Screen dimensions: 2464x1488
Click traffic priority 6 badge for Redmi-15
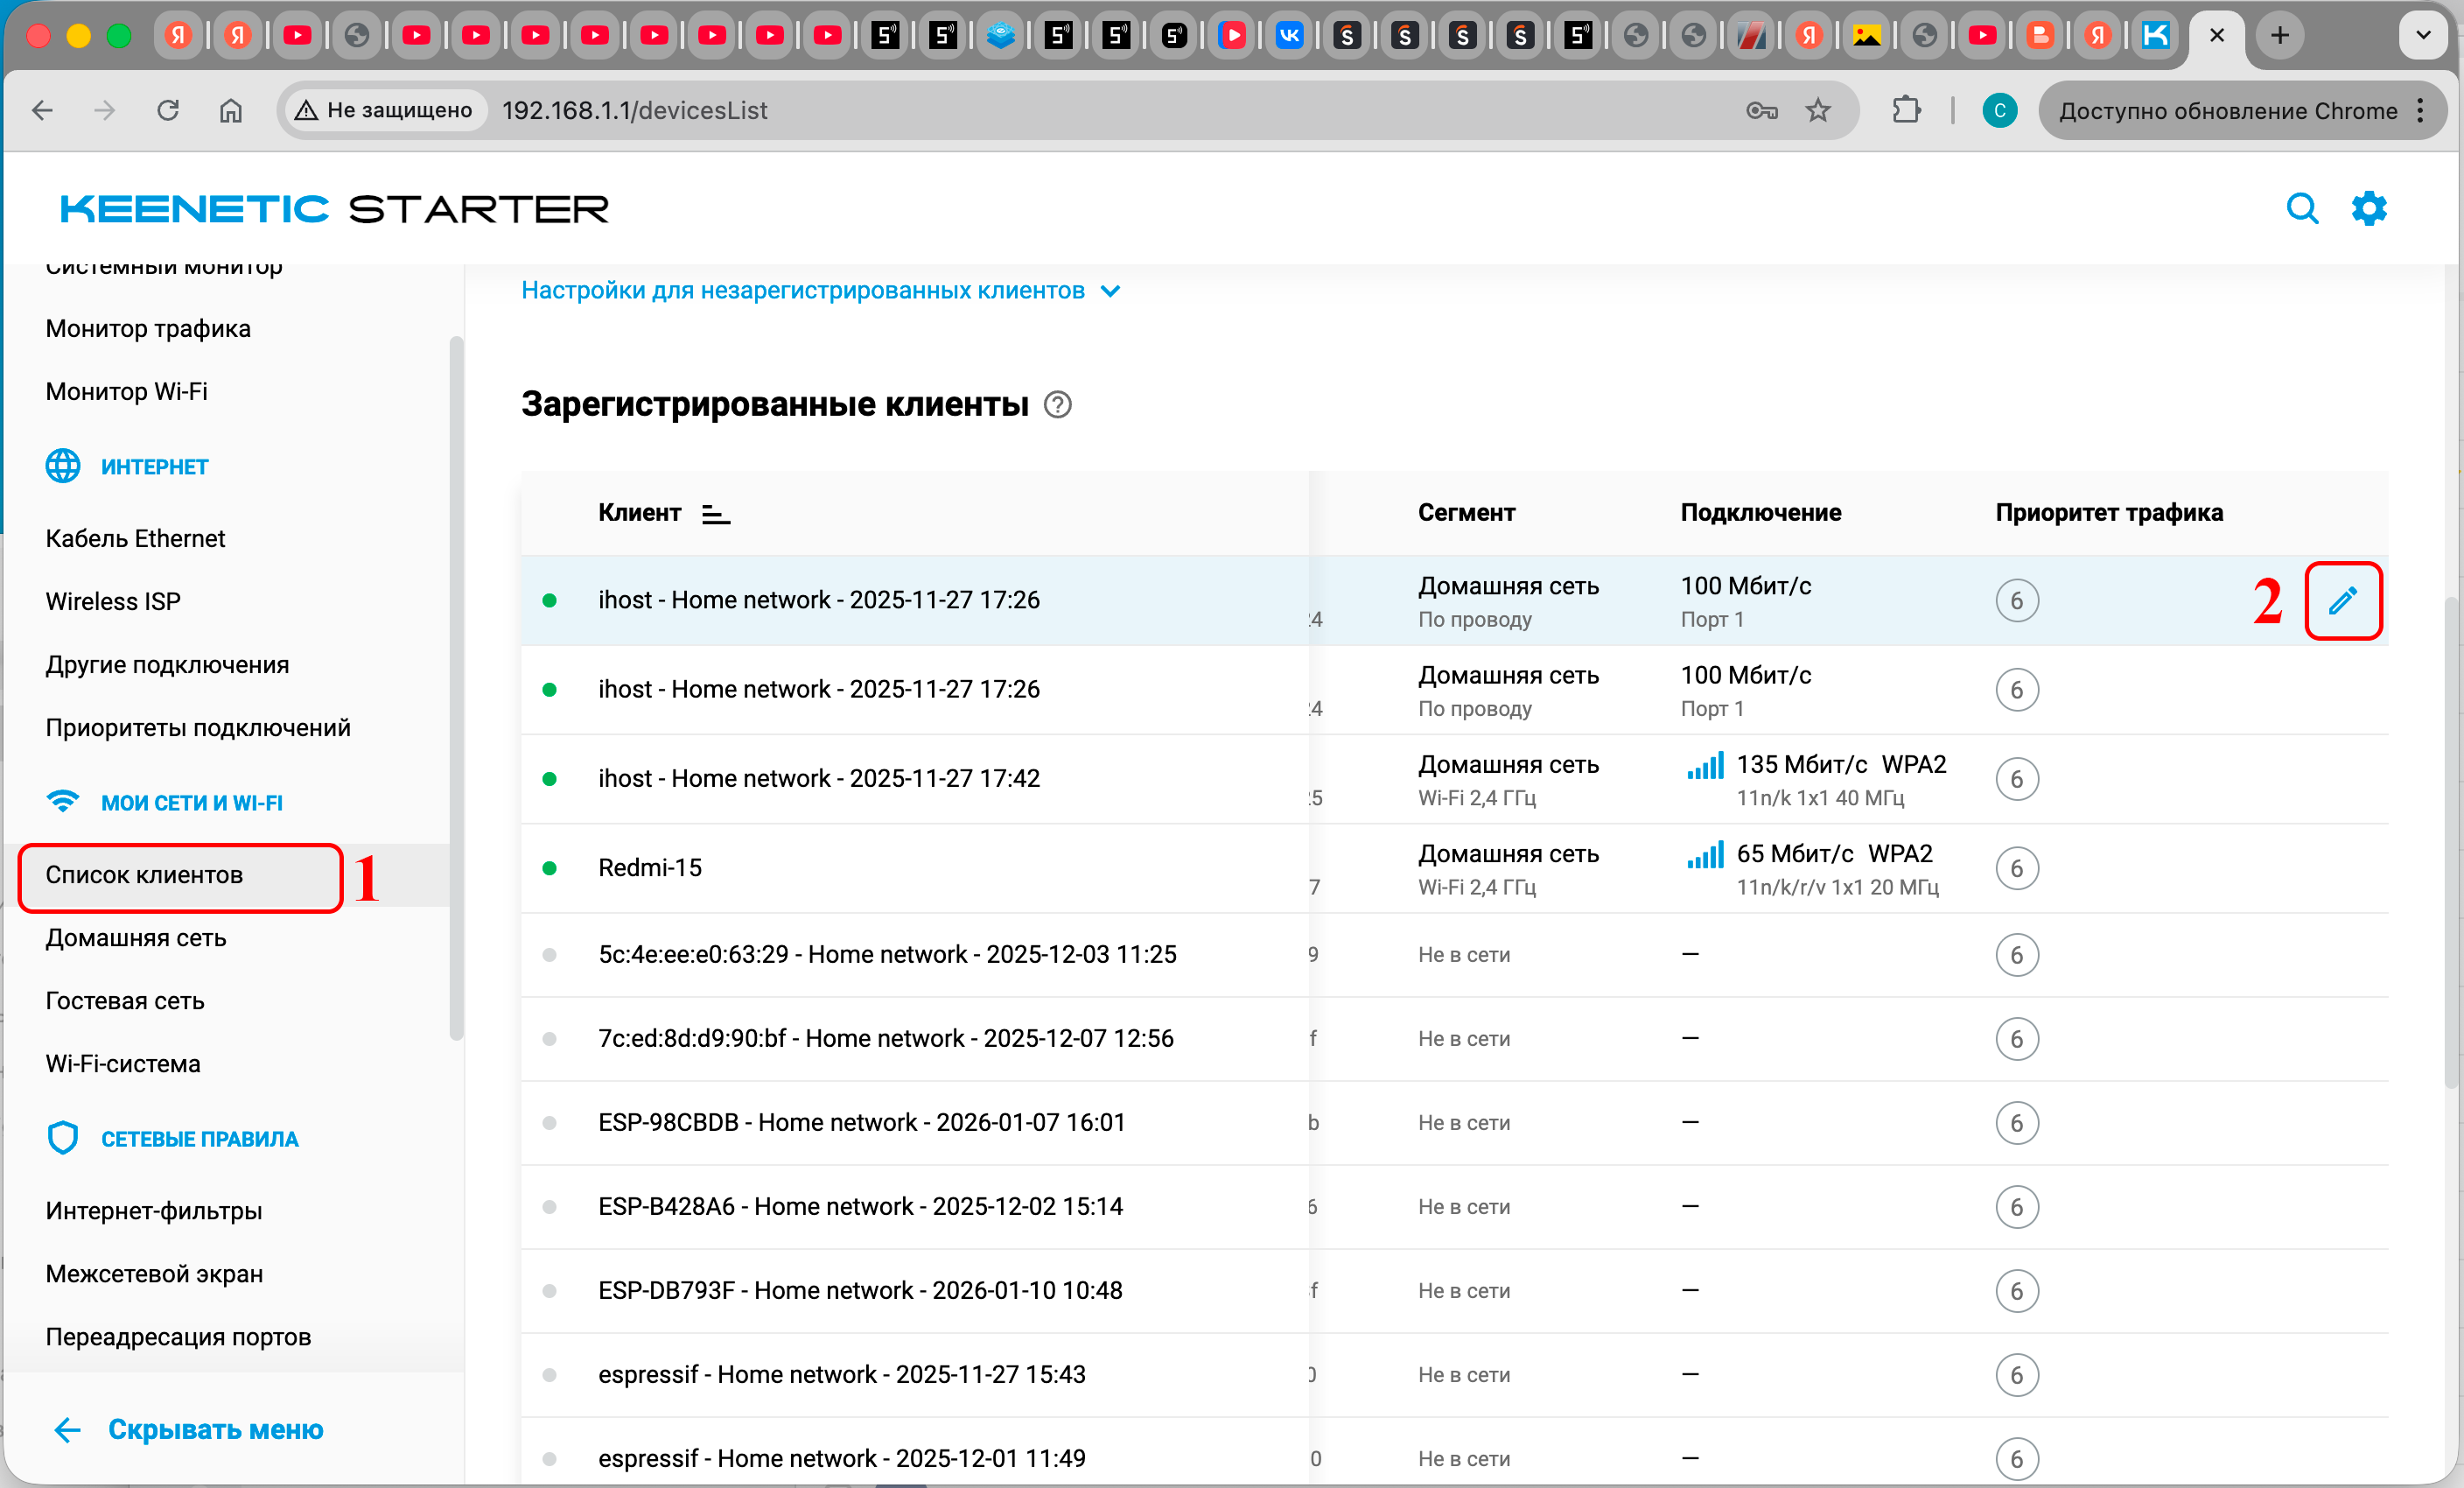2016,868
